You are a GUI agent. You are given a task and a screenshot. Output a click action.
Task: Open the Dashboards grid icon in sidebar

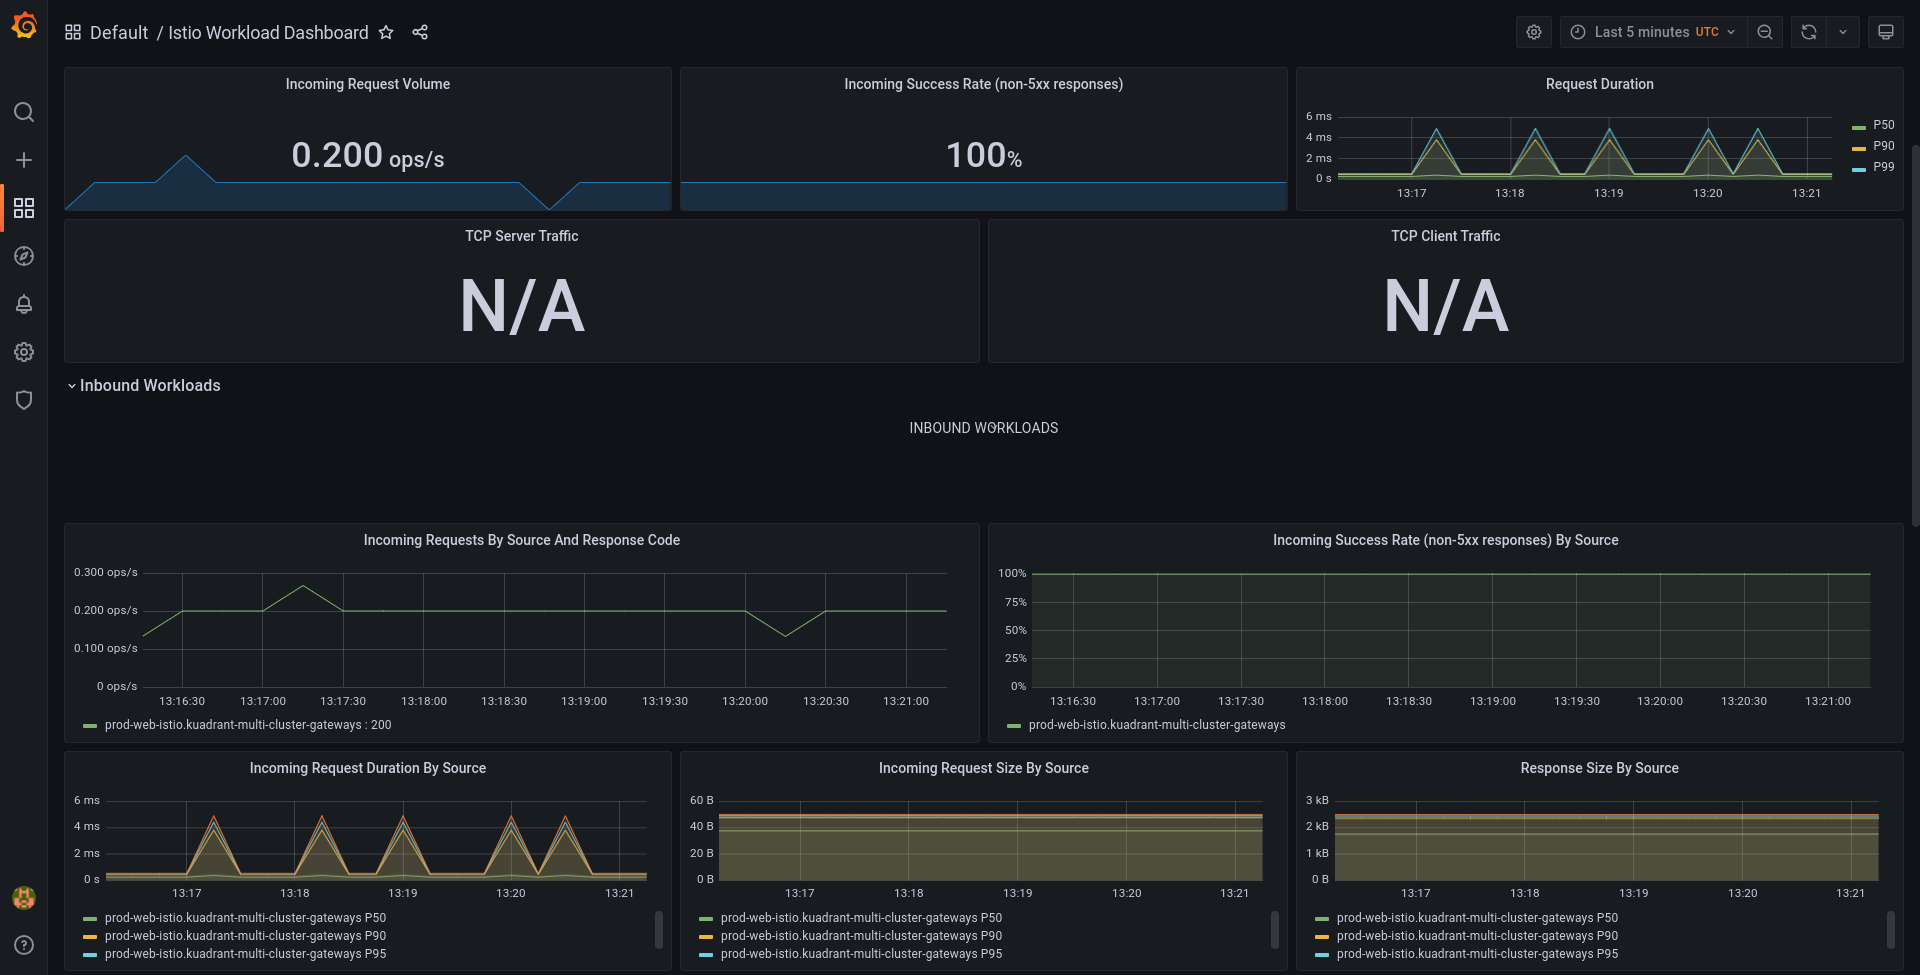click(x=24, y=208)
